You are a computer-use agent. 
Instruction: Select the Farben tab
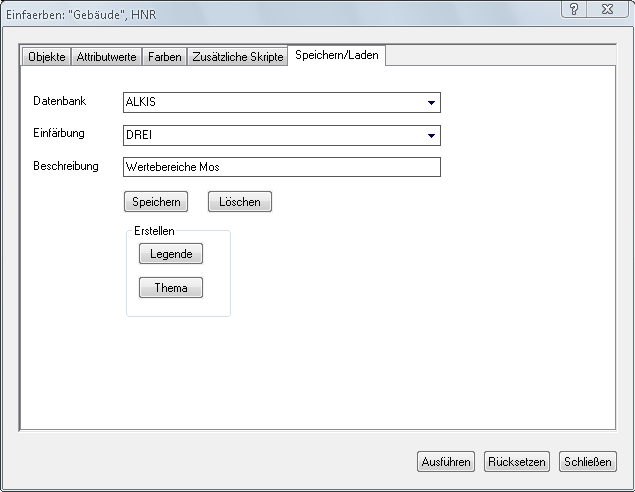pyautogui.click(x=164, y=57)
